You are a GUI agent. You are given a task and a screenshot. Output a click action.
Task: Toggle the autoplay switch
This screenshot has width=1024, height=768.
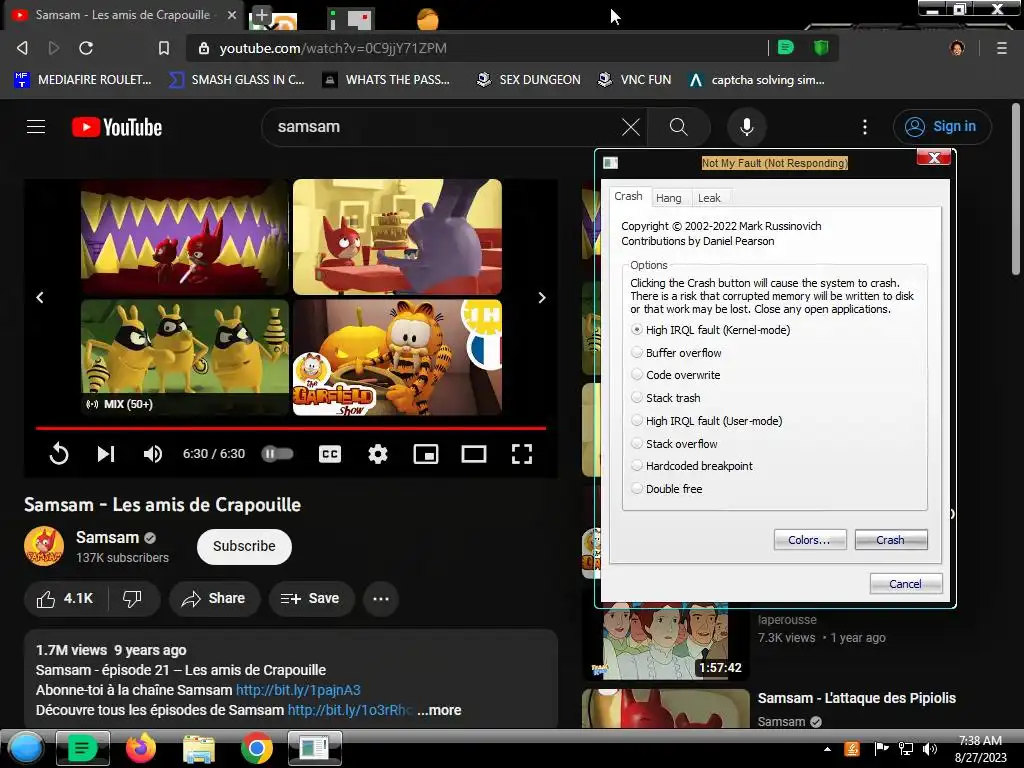pos(278,453)
